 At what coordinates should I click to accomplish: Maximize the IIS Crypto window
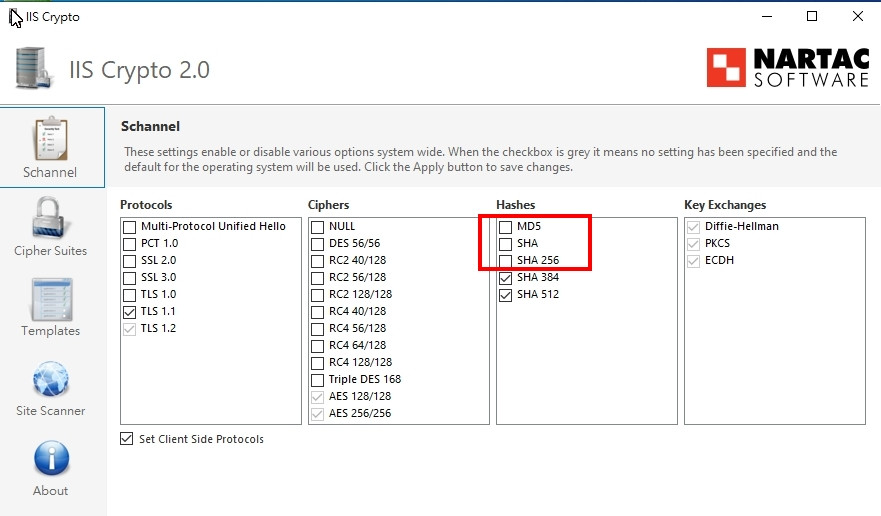pyautogui.click(x=812, y=16)
